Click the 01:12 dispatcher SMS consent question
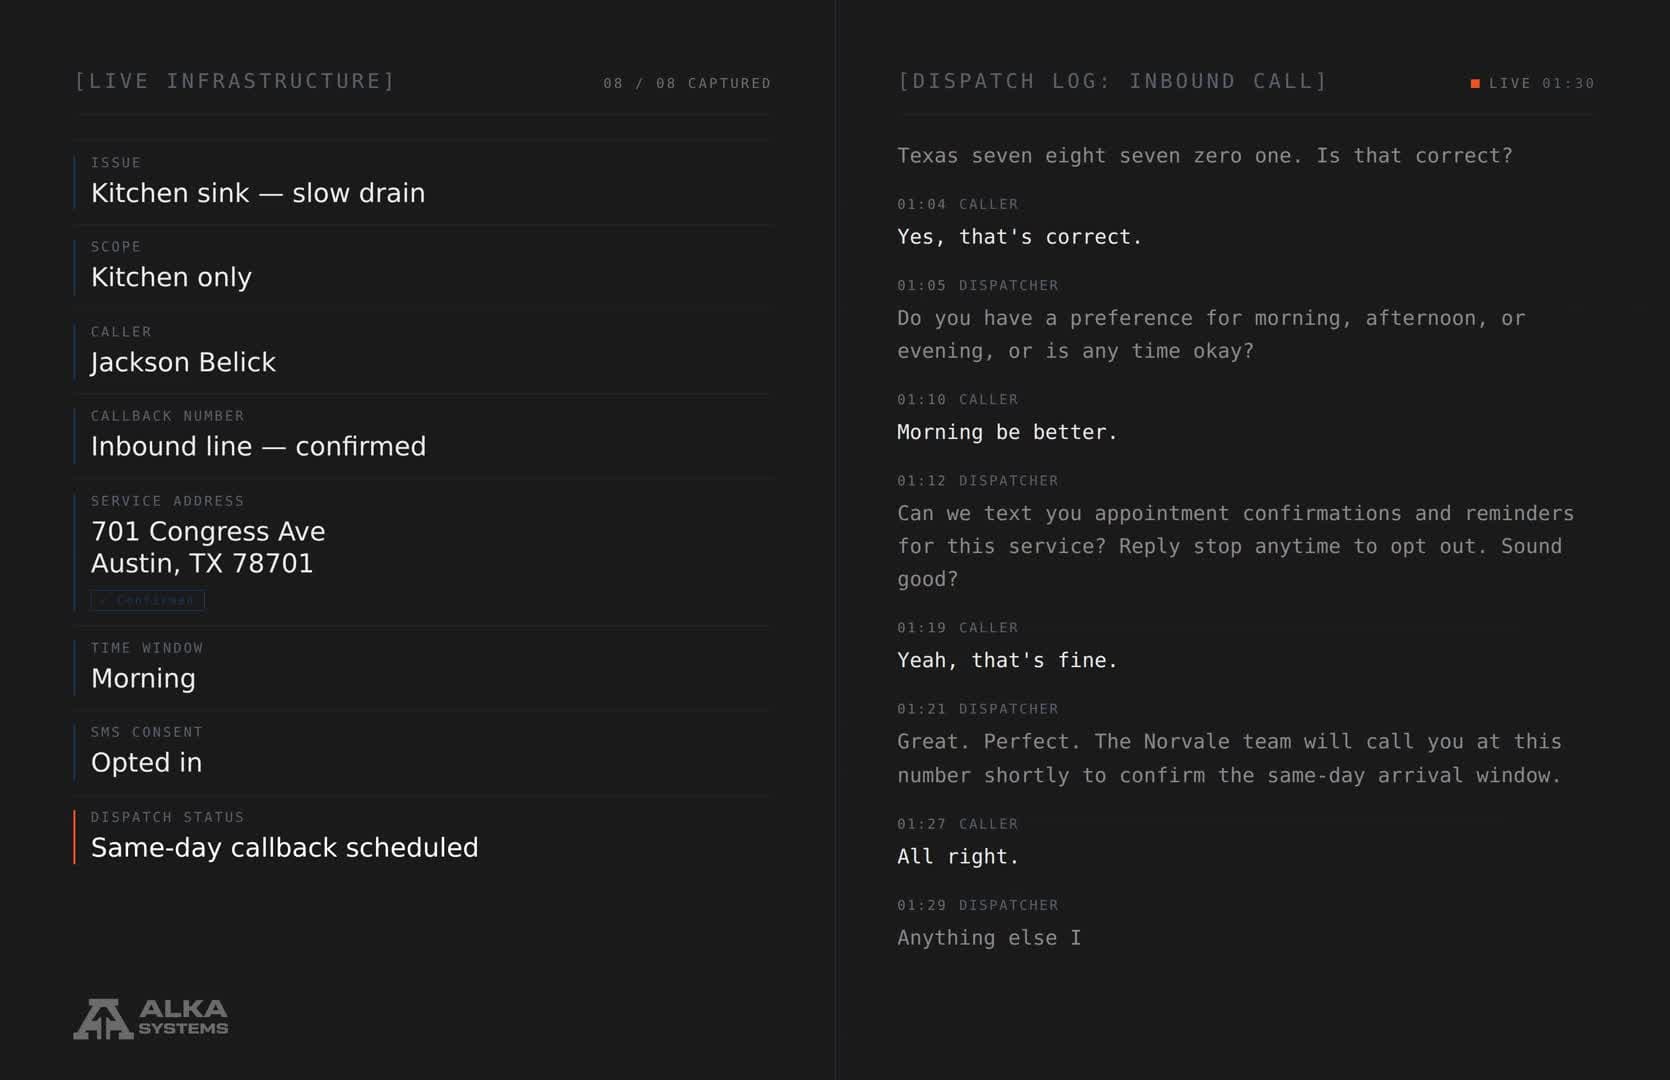Image resolution: width=1670 pixels, height=1080 pixels. [1235, 546]
